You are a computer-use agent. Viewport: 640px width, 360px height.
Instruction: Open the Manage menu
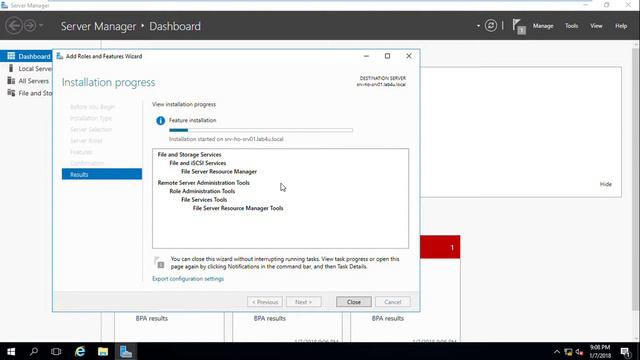[x=543, y=26]
